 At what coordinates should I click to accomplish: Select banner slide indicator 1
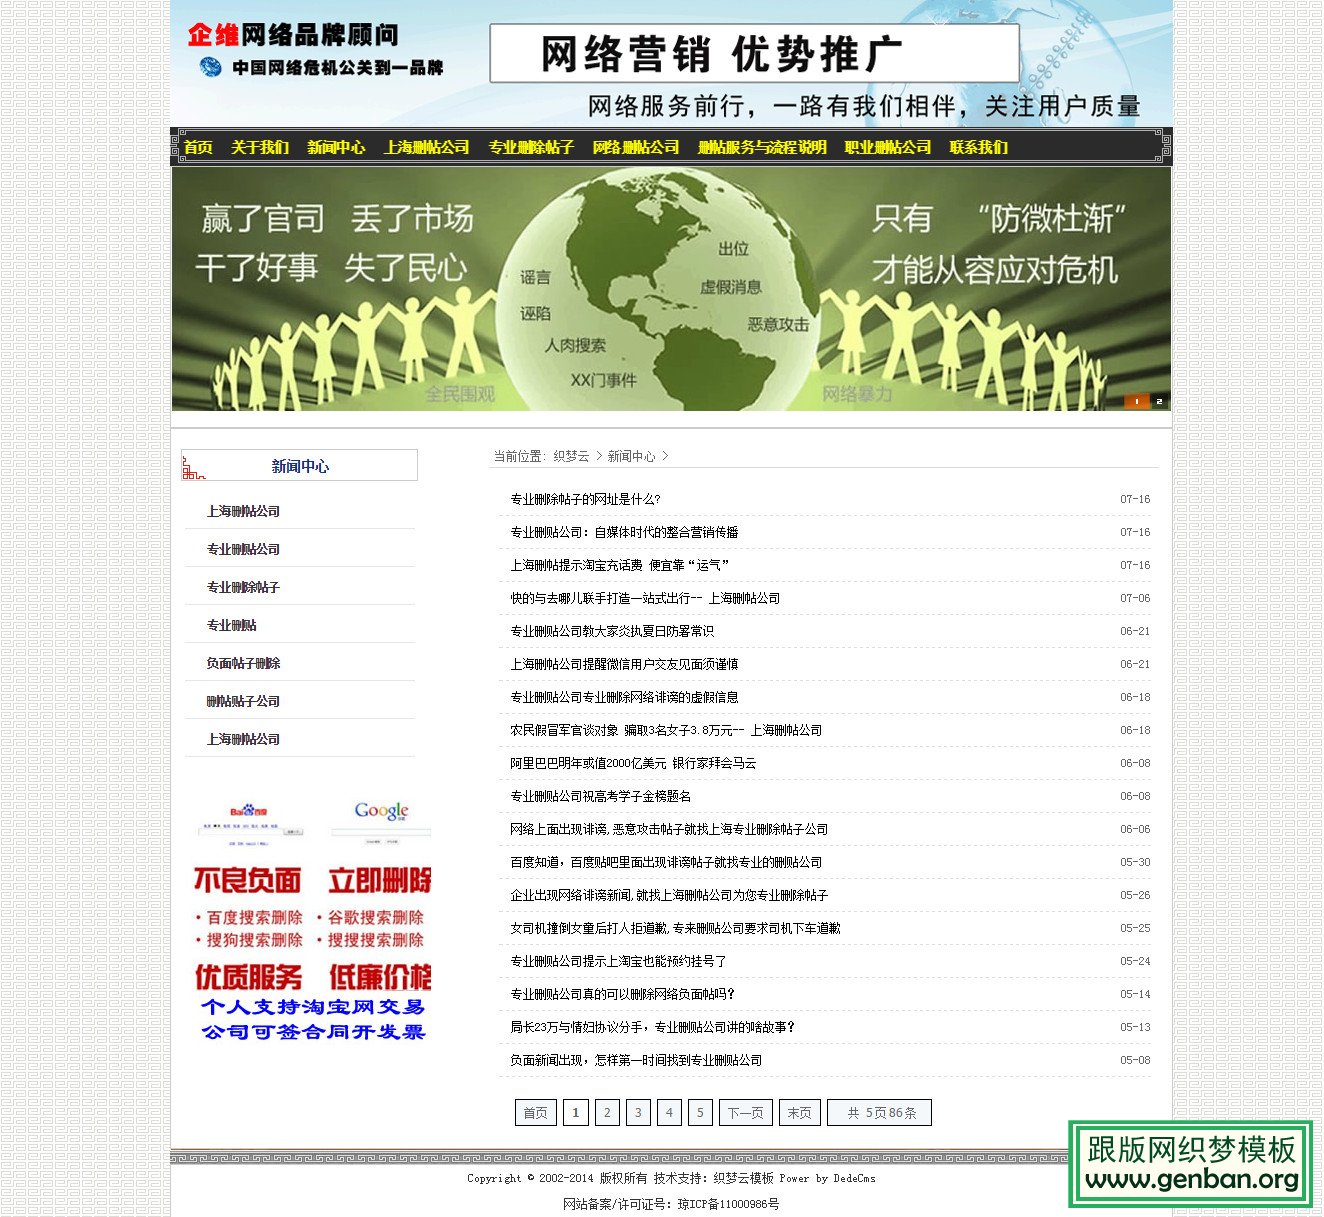(1136, 400)
